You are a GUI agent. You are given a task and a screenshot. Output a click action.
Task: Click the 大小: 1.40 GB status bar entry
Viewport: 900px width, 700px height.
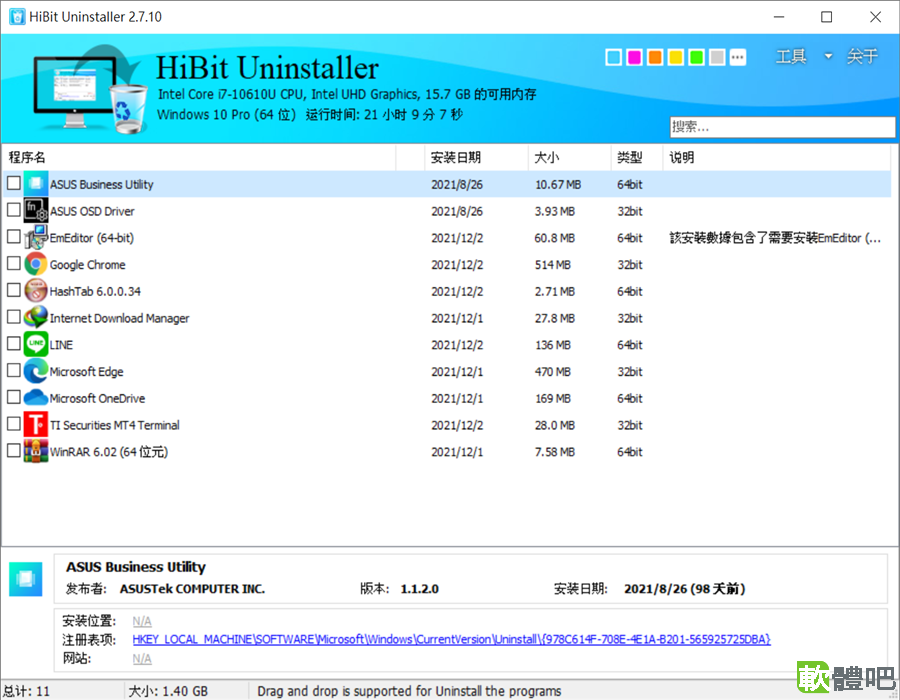point(168,691)
